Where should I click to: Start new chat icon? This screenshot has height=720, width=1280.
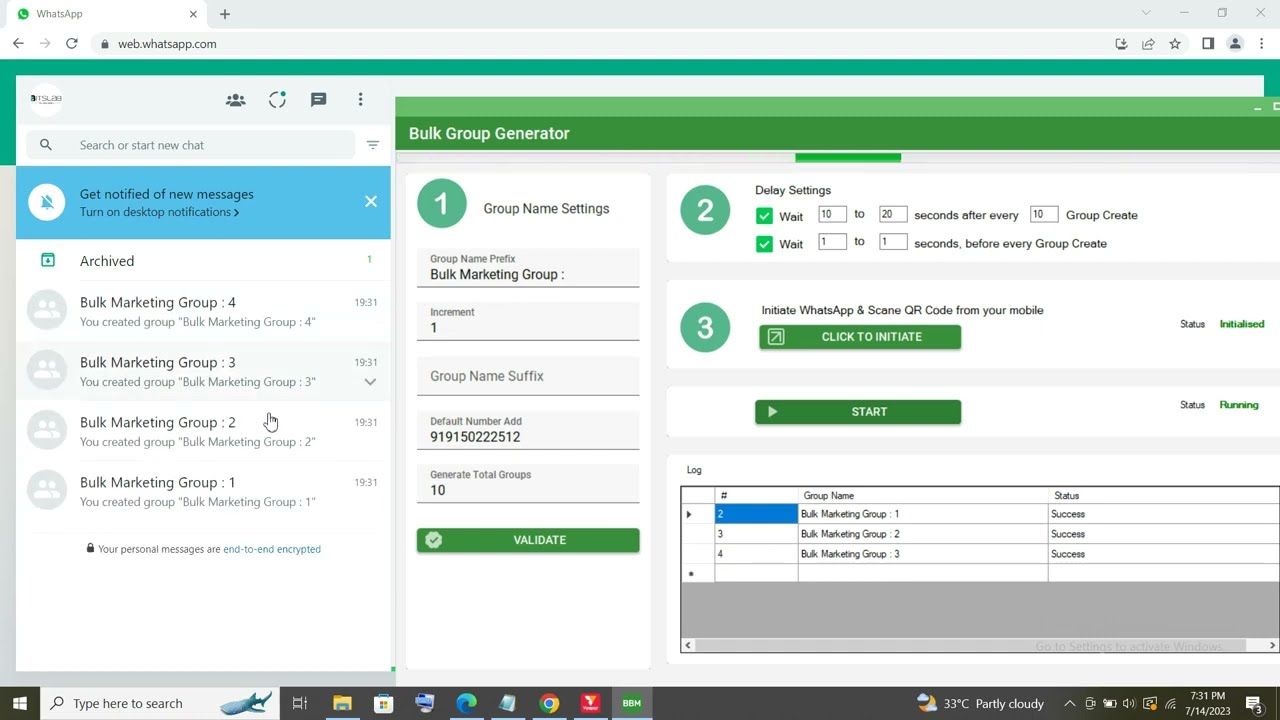click(x=319, y=100)
